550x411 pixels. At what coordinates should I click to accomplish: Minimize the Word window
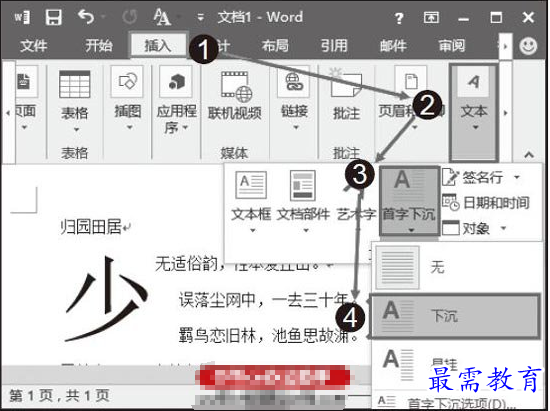(x=464, y=18)
